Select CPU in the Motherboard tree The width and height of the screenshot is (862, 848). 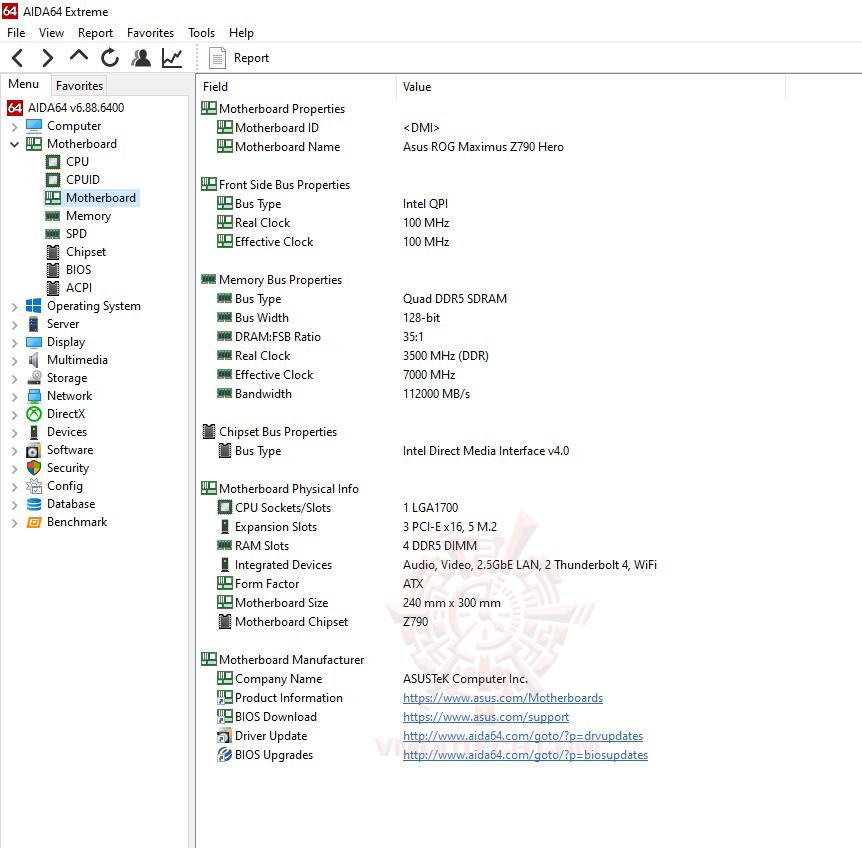pos(77,162)
